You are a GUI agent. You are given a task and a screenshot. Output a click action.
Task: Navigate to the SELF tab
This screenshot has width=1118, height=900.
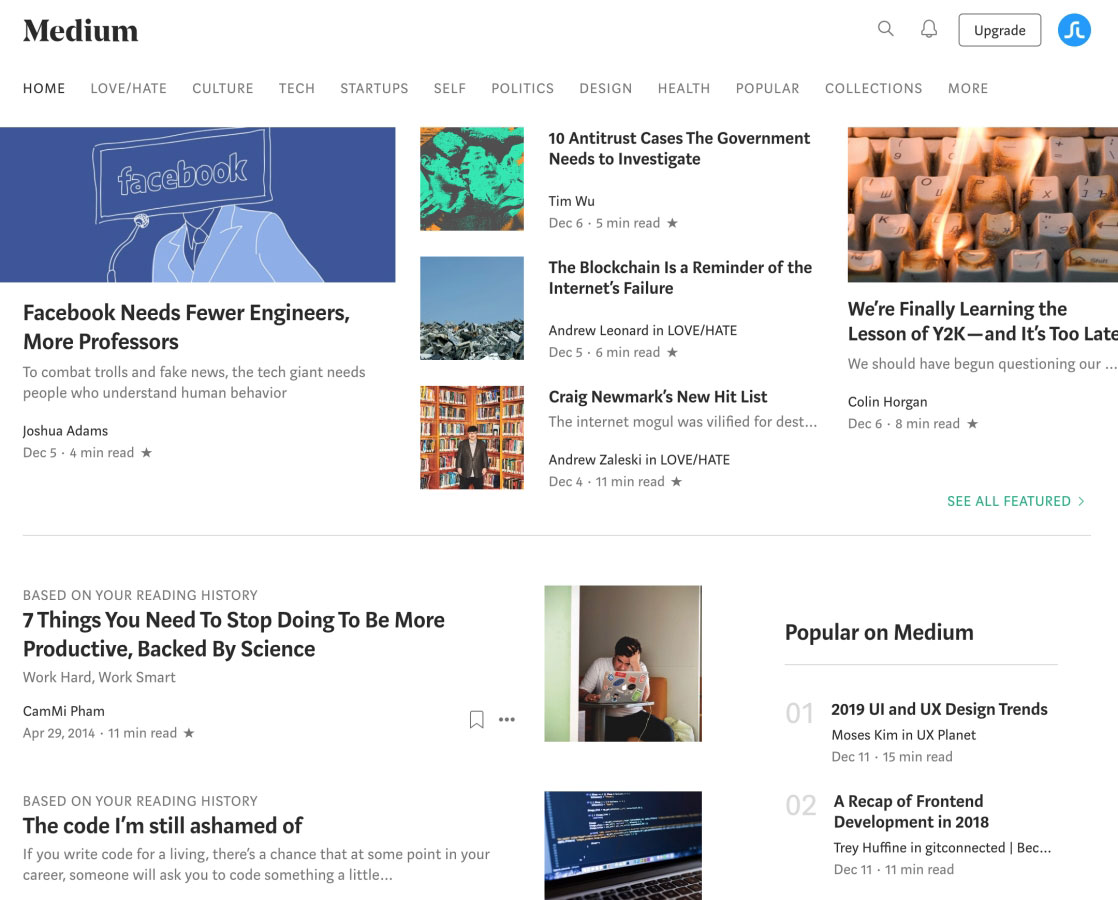pyautogui.click(x=450, y=88)
